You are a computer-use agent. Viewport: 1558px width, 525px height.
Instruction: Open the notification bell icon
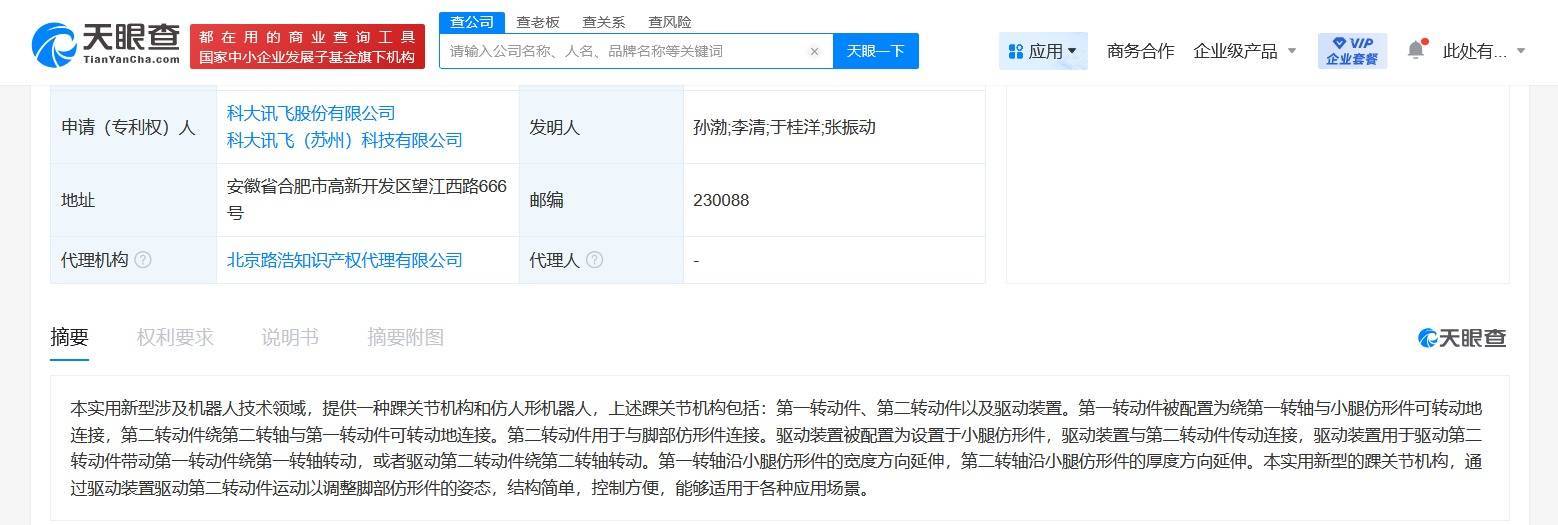click(1415, 50)
